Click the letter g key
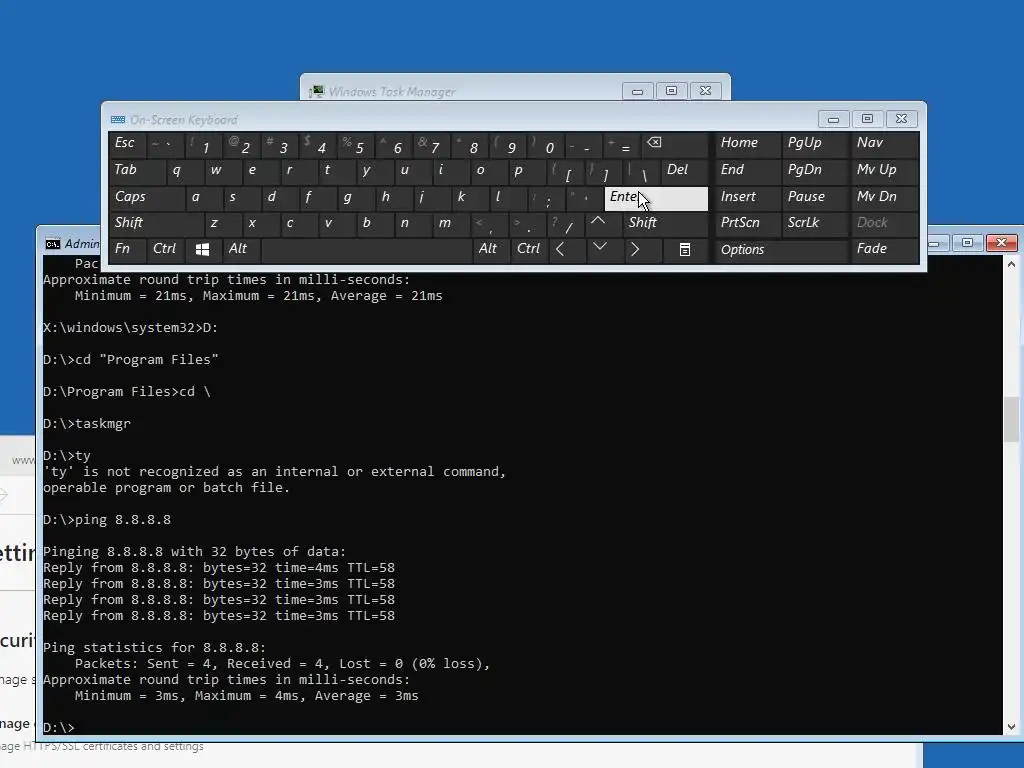Image resolution: width=1024 pixels, height=768 pixels. click(356, 197)
